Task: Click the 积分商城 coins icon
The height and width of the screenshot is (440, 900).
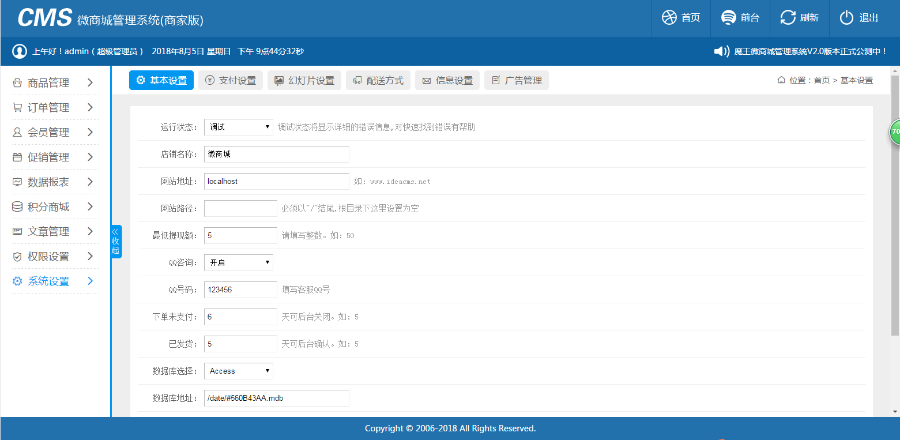Action: [18, 207]
